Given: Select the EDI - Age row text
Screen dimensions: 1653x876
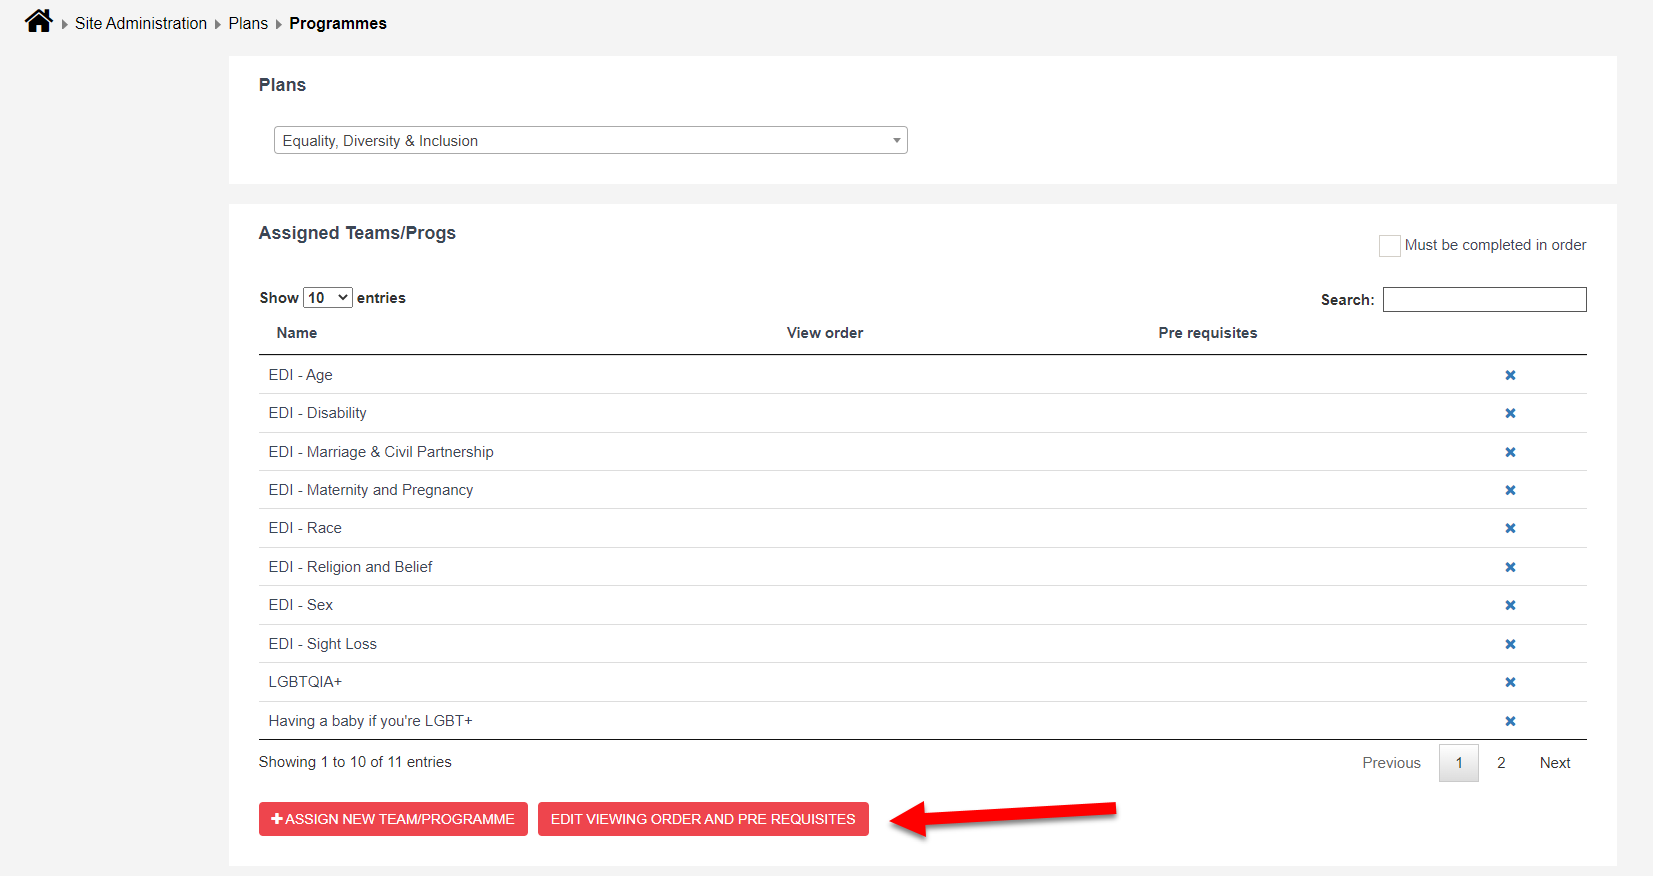Looking at the screenshot, I should click(x=300, y=375).
